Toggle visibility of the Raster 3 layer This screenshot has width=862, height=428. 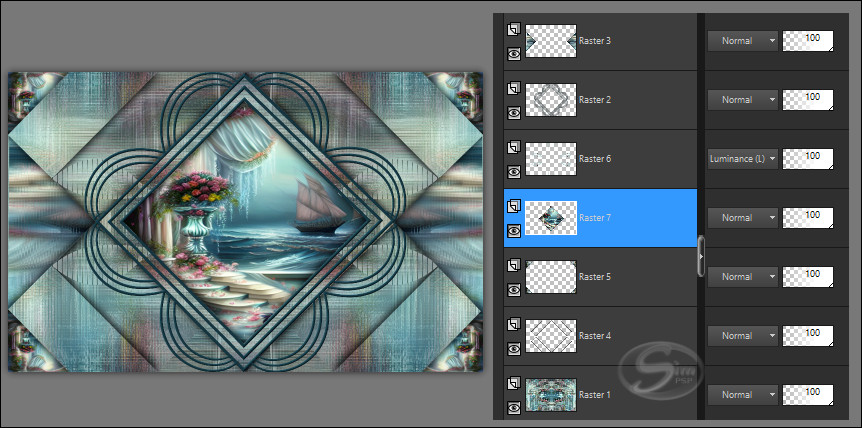click(x=514, y=54)
